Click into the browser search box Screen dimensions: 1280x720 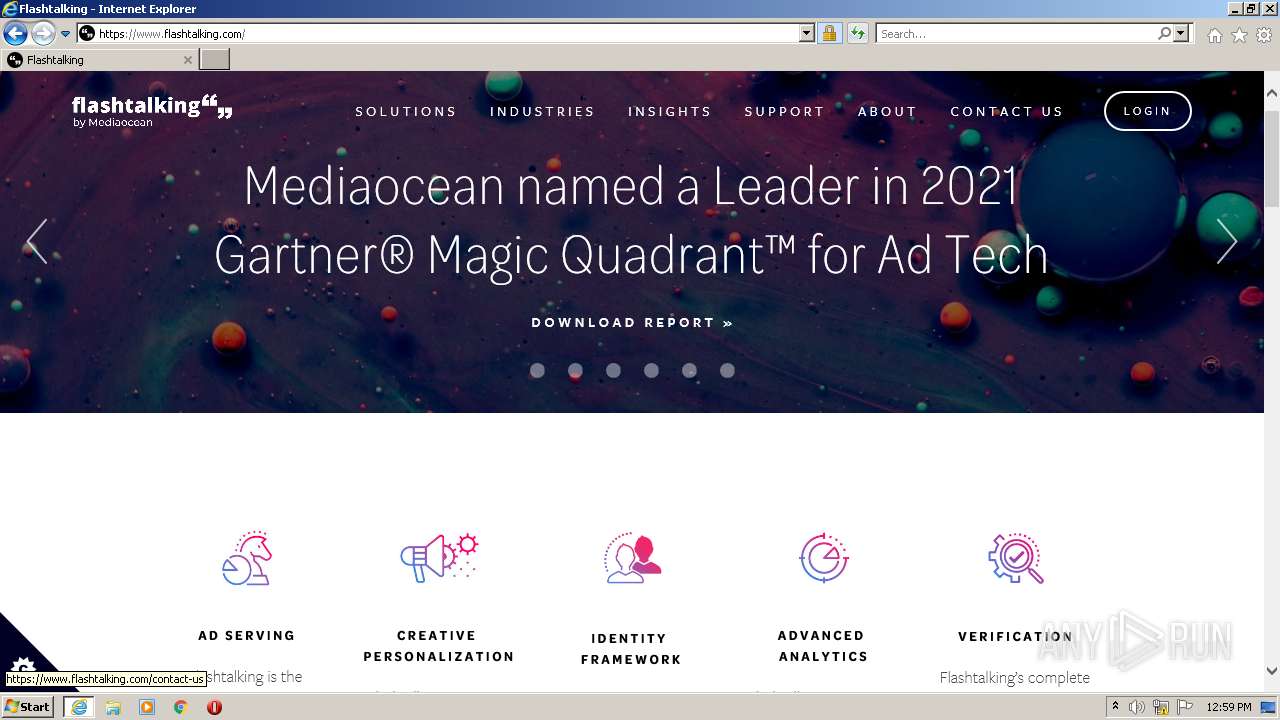click(x=1016, y=34)
